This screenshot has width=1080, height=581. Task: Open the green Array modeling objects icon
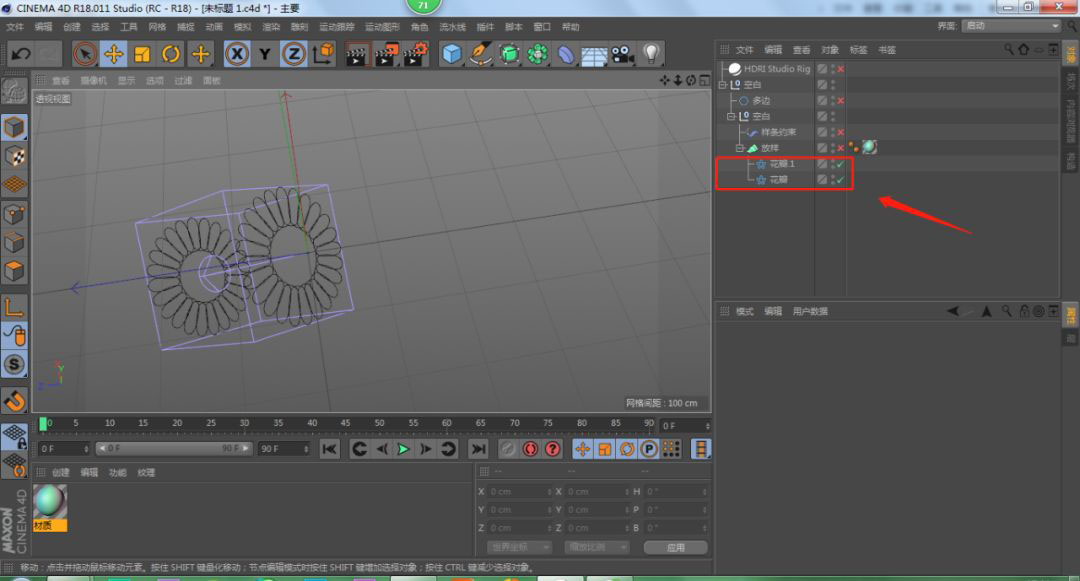pyautogui.click(x=537, y=54)
